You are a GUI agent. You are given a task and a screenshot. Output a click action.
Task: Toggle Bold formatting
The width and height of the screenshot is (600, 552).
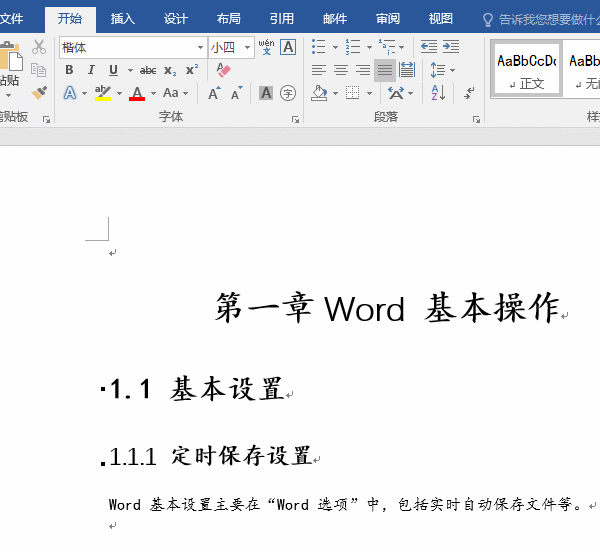coord(69,70)
